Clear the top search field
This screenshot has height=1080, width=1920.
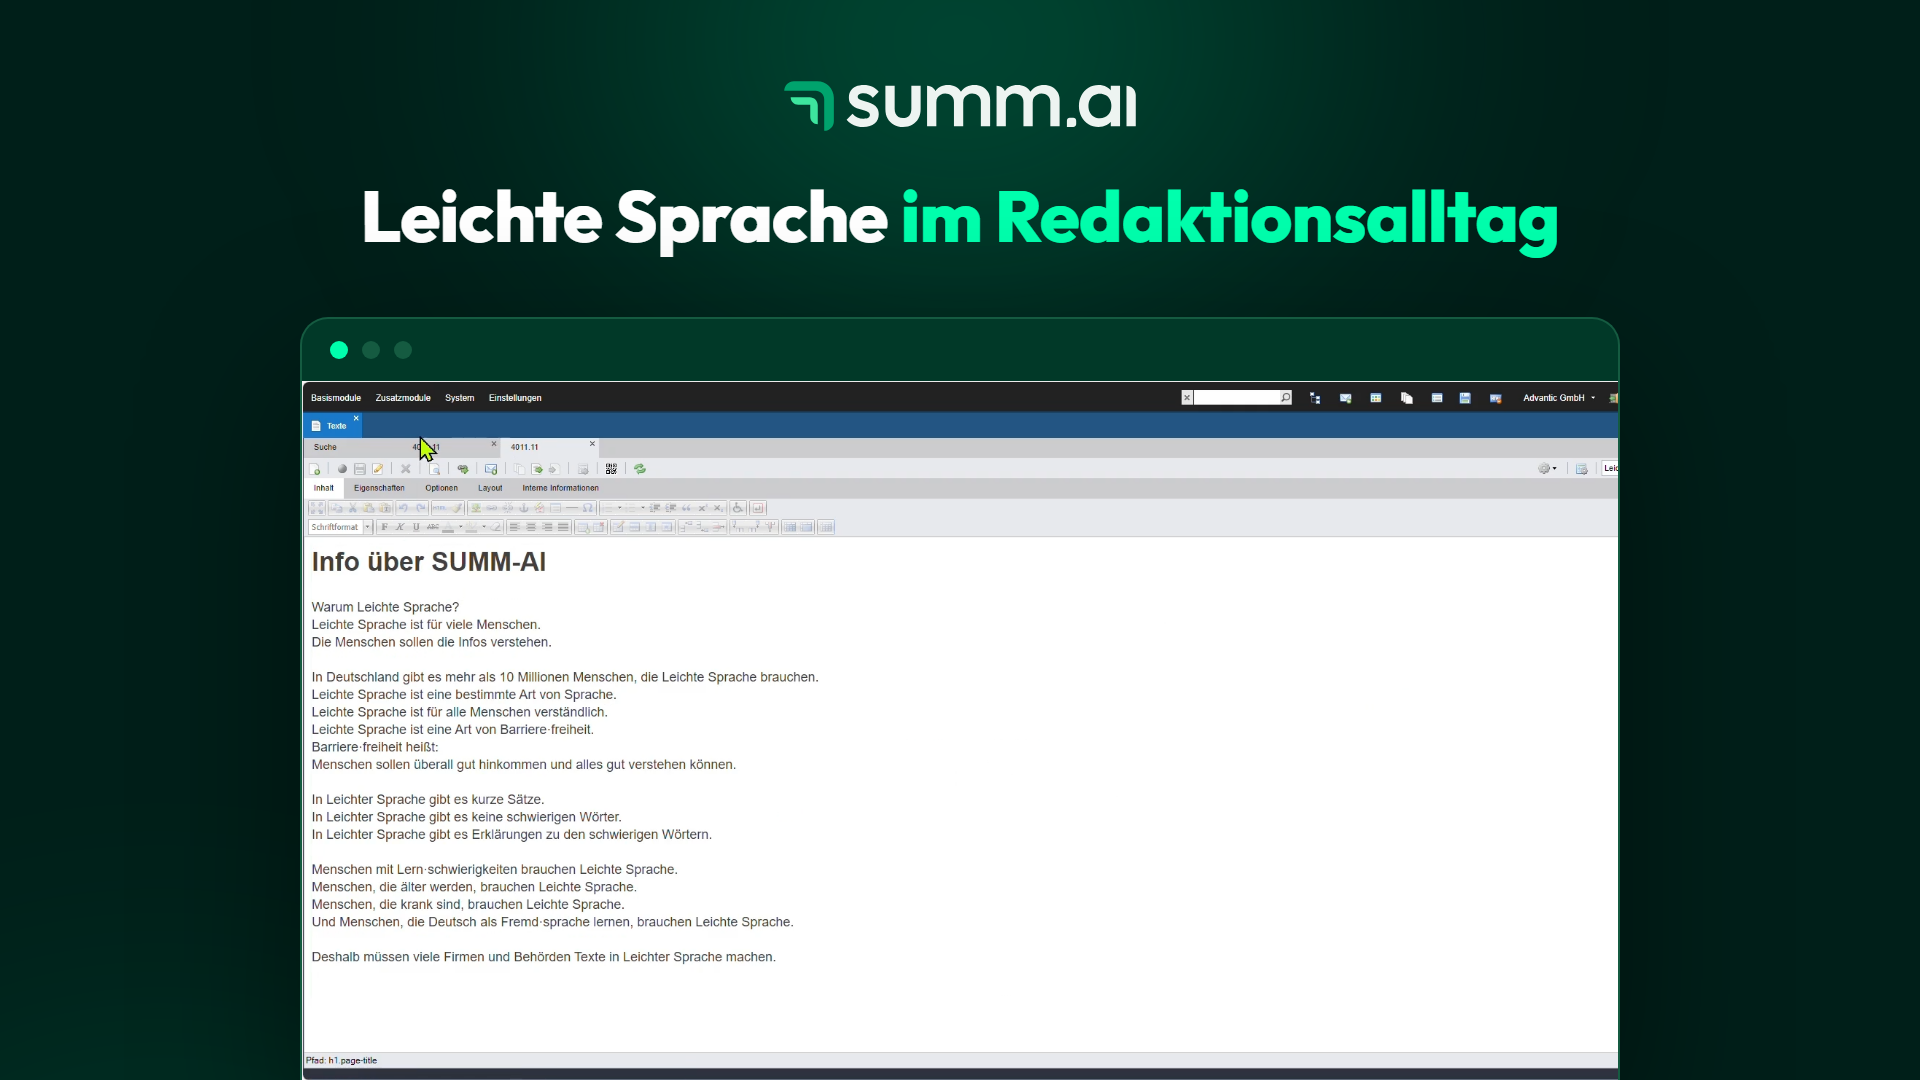click(1187, 398)
